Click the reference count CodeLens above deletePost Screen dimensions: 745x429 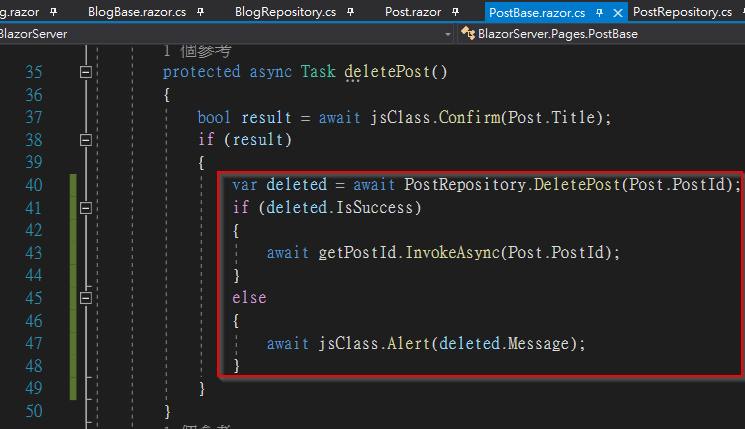coord(197,51)
